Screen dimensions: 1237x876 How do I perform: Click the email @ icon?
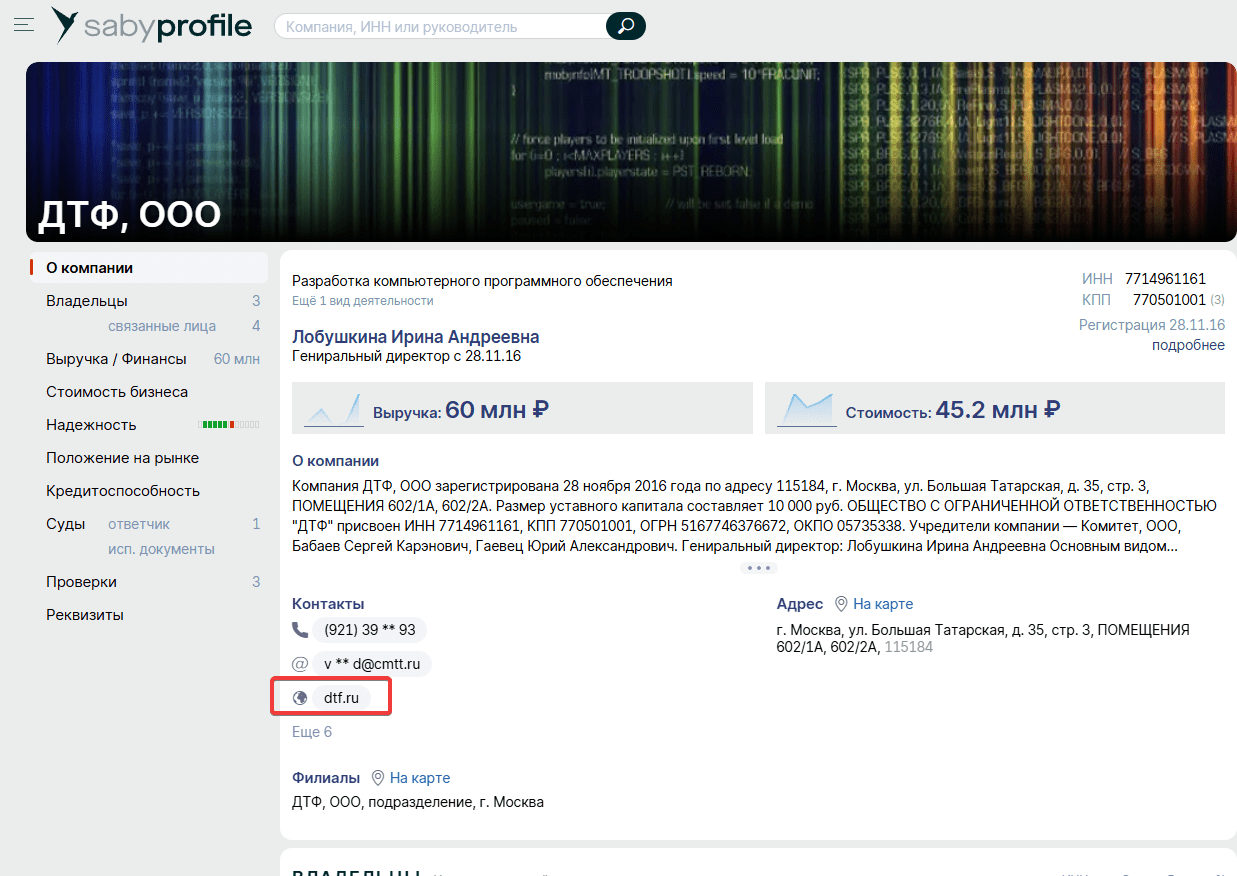click(x=300, y=664)
